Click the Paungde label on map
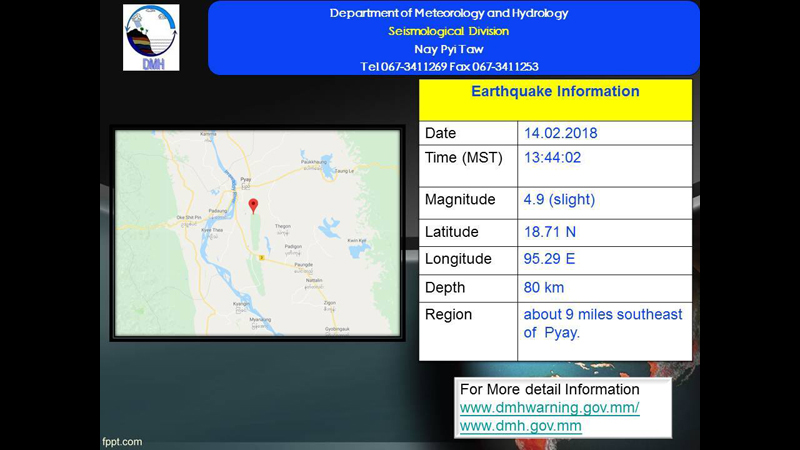Viewport: 800px width, 450px height. coord(304,265)
